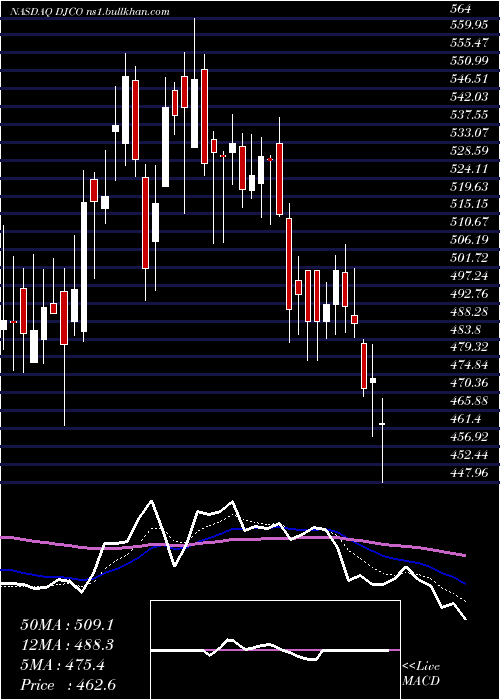The image size is (500, 700).
Task: Select the 550.99 price axis label
Action: click(x=469, y=61)
